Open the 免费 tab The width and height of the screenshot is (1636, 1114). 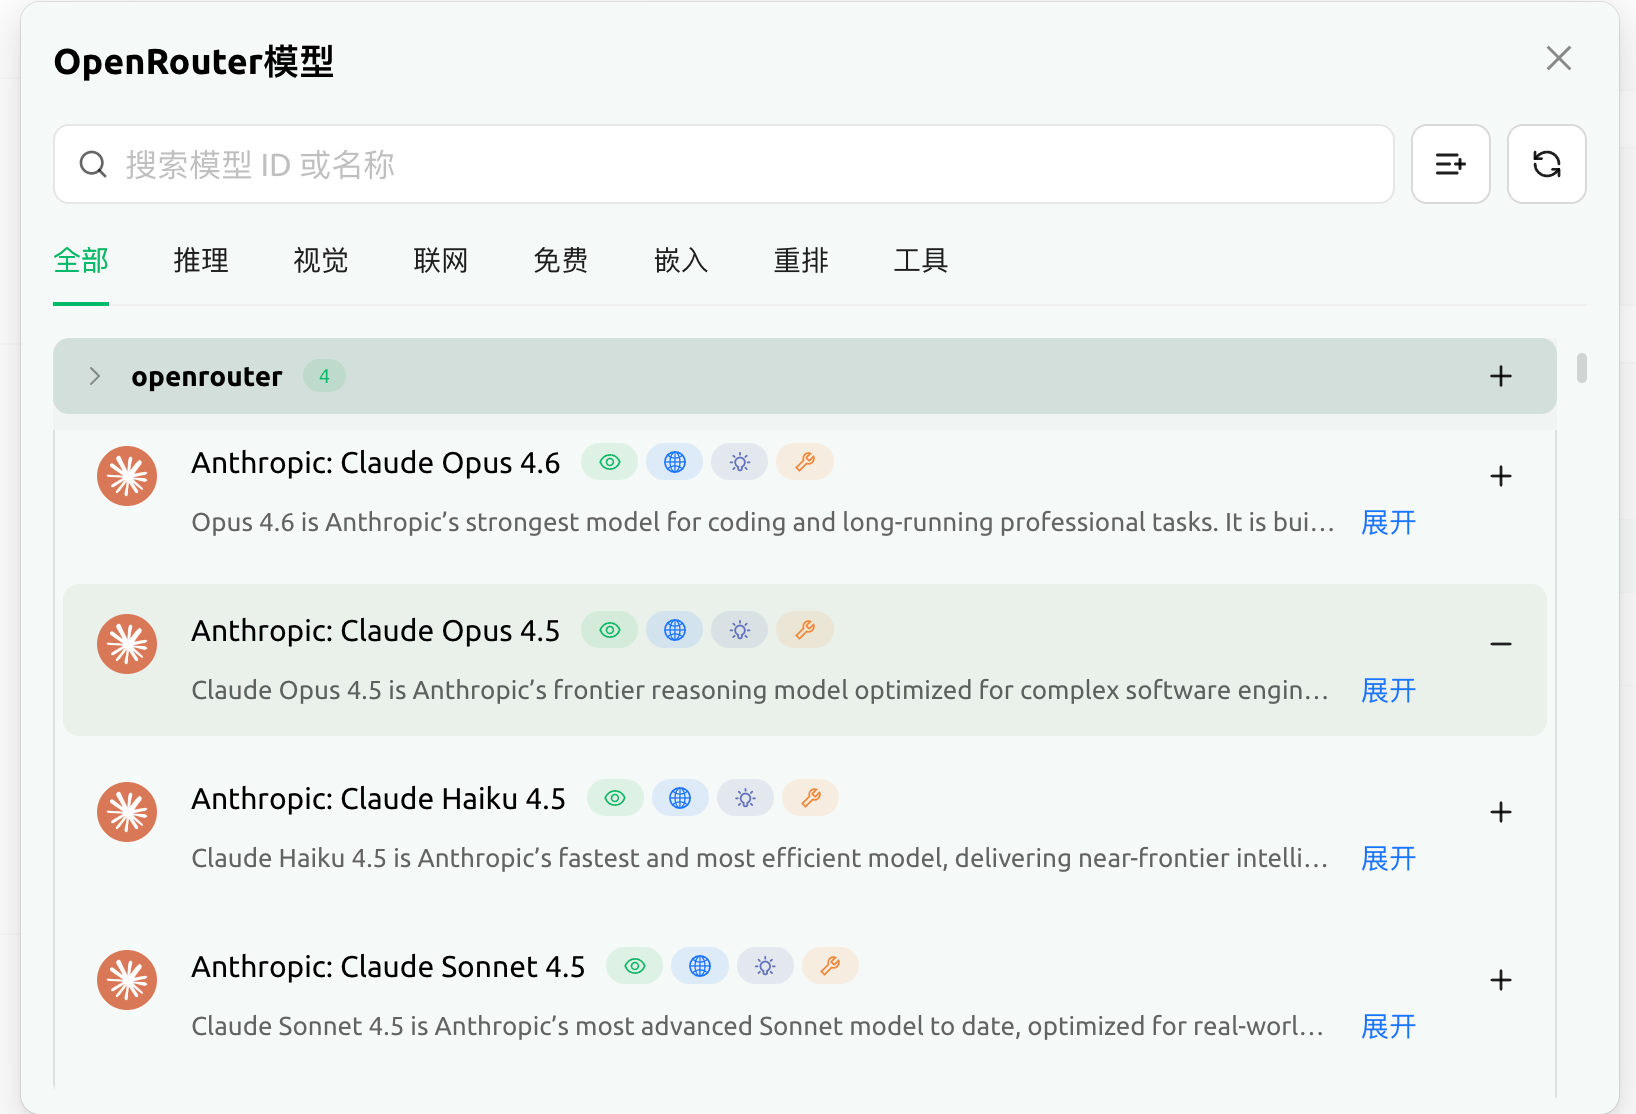coord(561,261)
